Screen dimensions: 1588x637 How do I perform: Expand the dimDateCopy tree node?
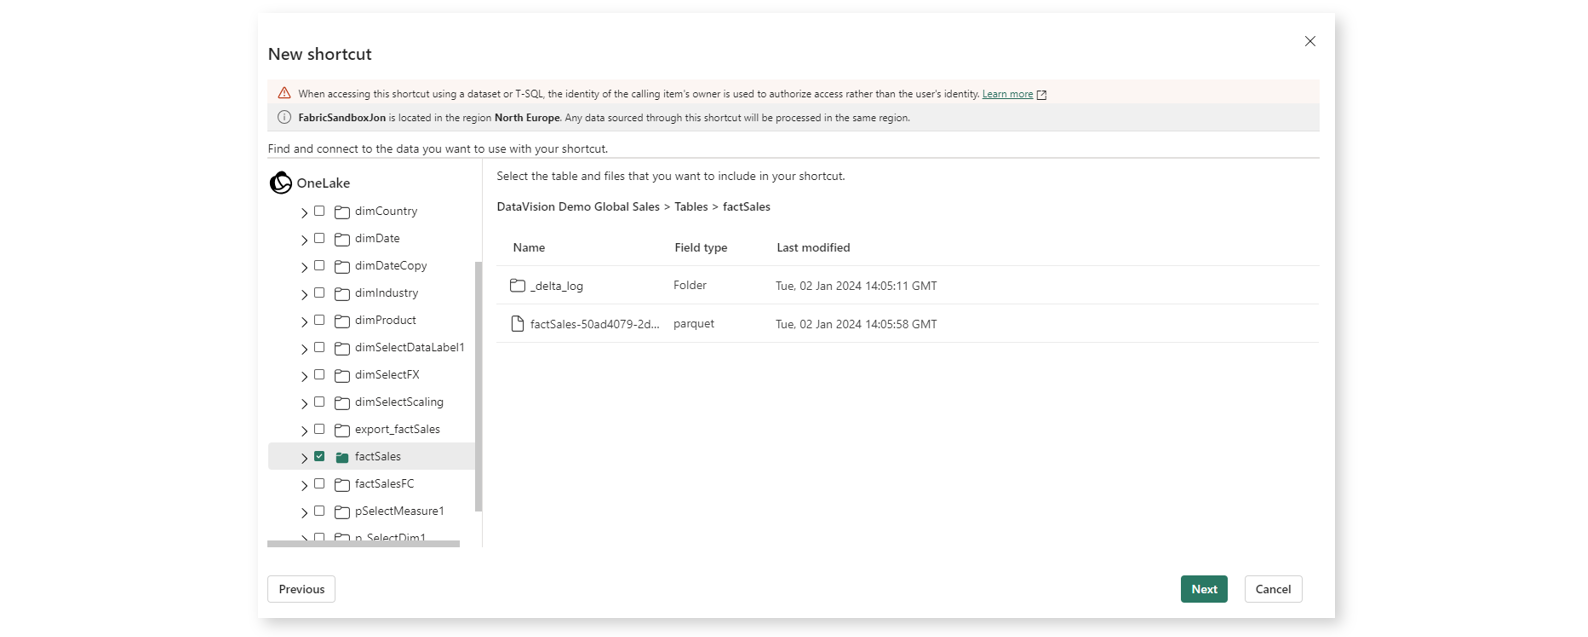point(304,267)
